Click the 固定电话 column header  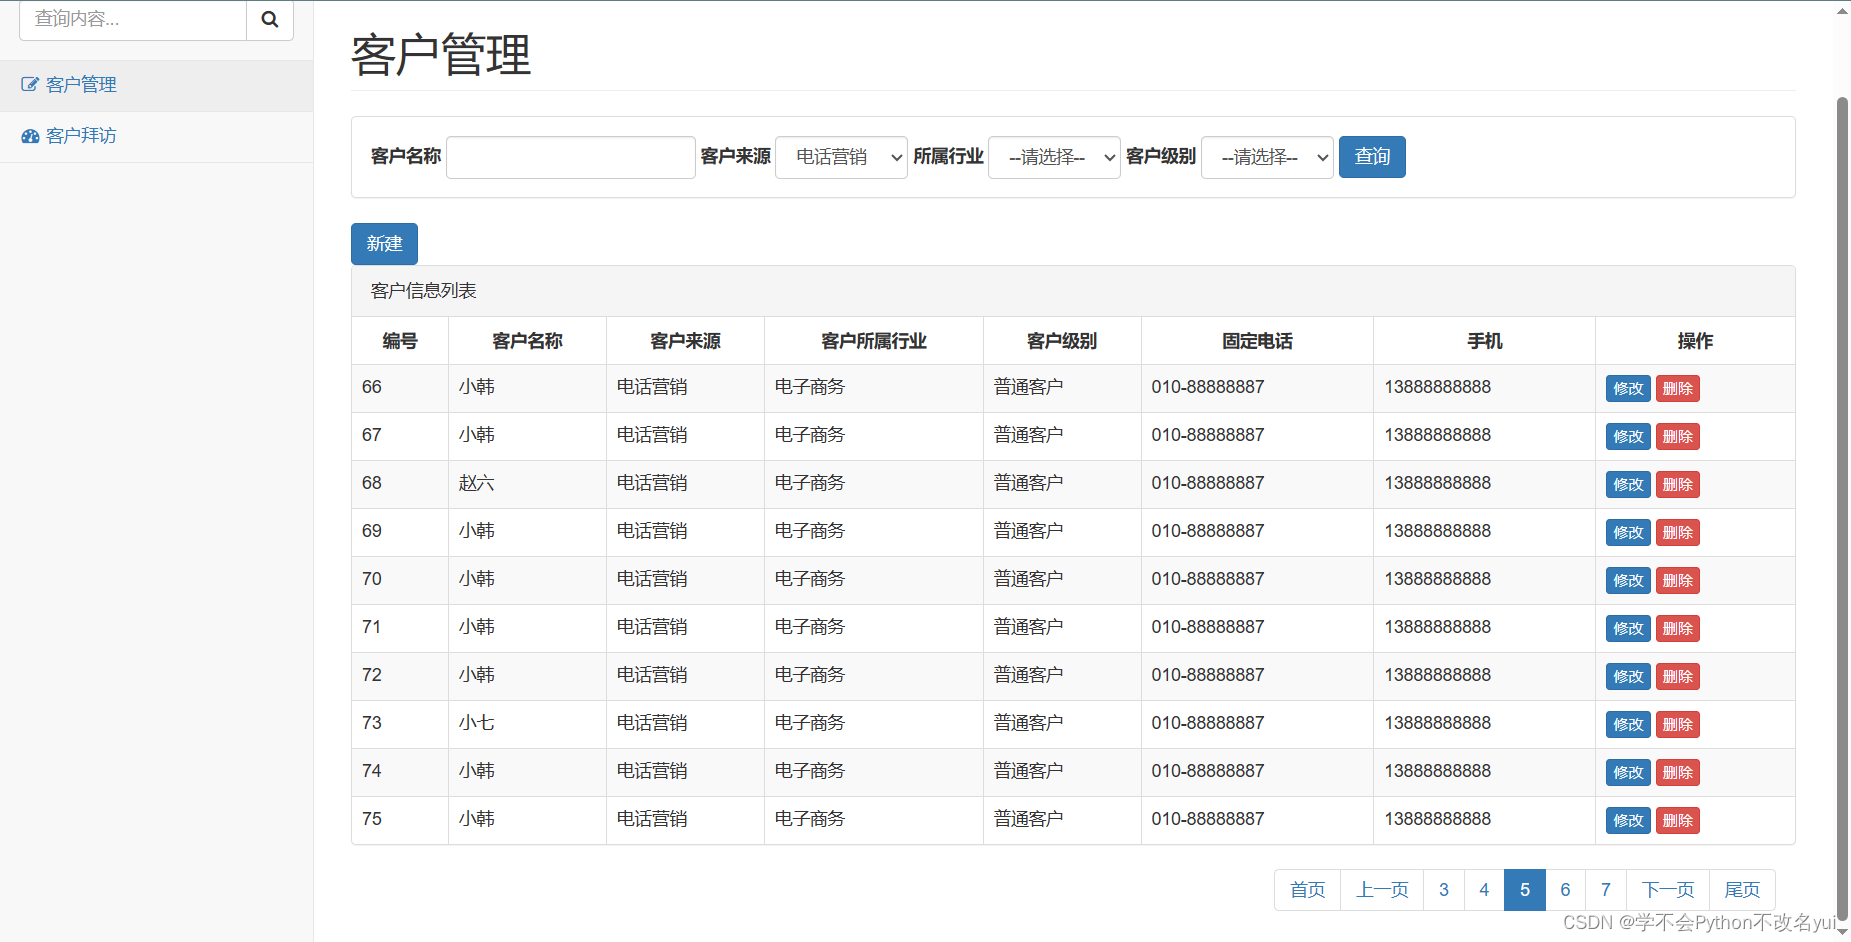point(1257,342)
